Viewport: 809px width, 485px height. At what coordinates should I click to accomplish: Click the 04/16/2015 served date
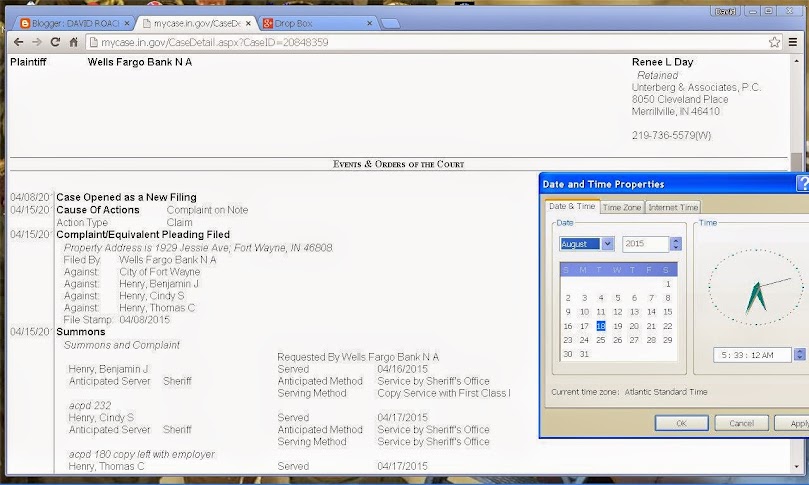coord(402,369)
